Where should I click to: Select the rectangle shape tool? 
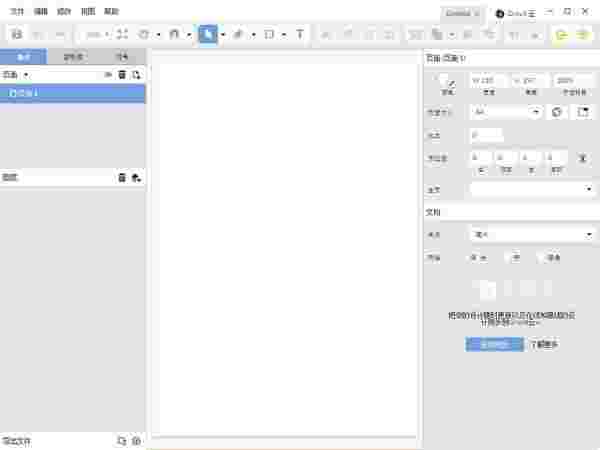coord(269,34)
